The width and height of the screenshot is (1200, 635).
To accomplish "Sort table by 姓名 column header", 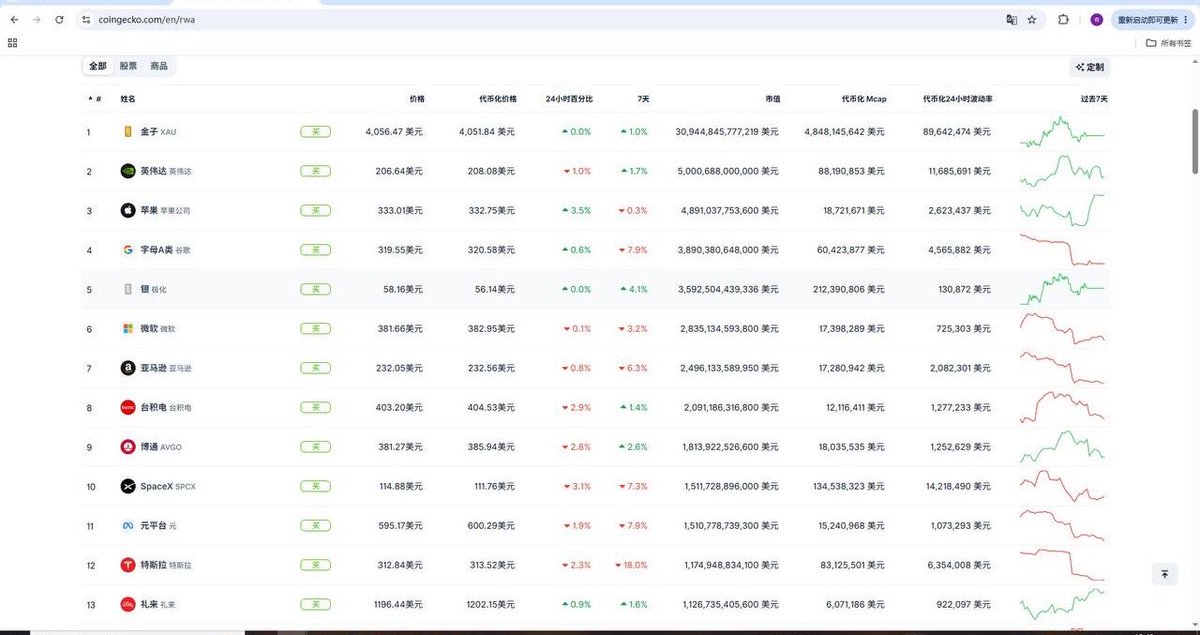I will (128, 99).
